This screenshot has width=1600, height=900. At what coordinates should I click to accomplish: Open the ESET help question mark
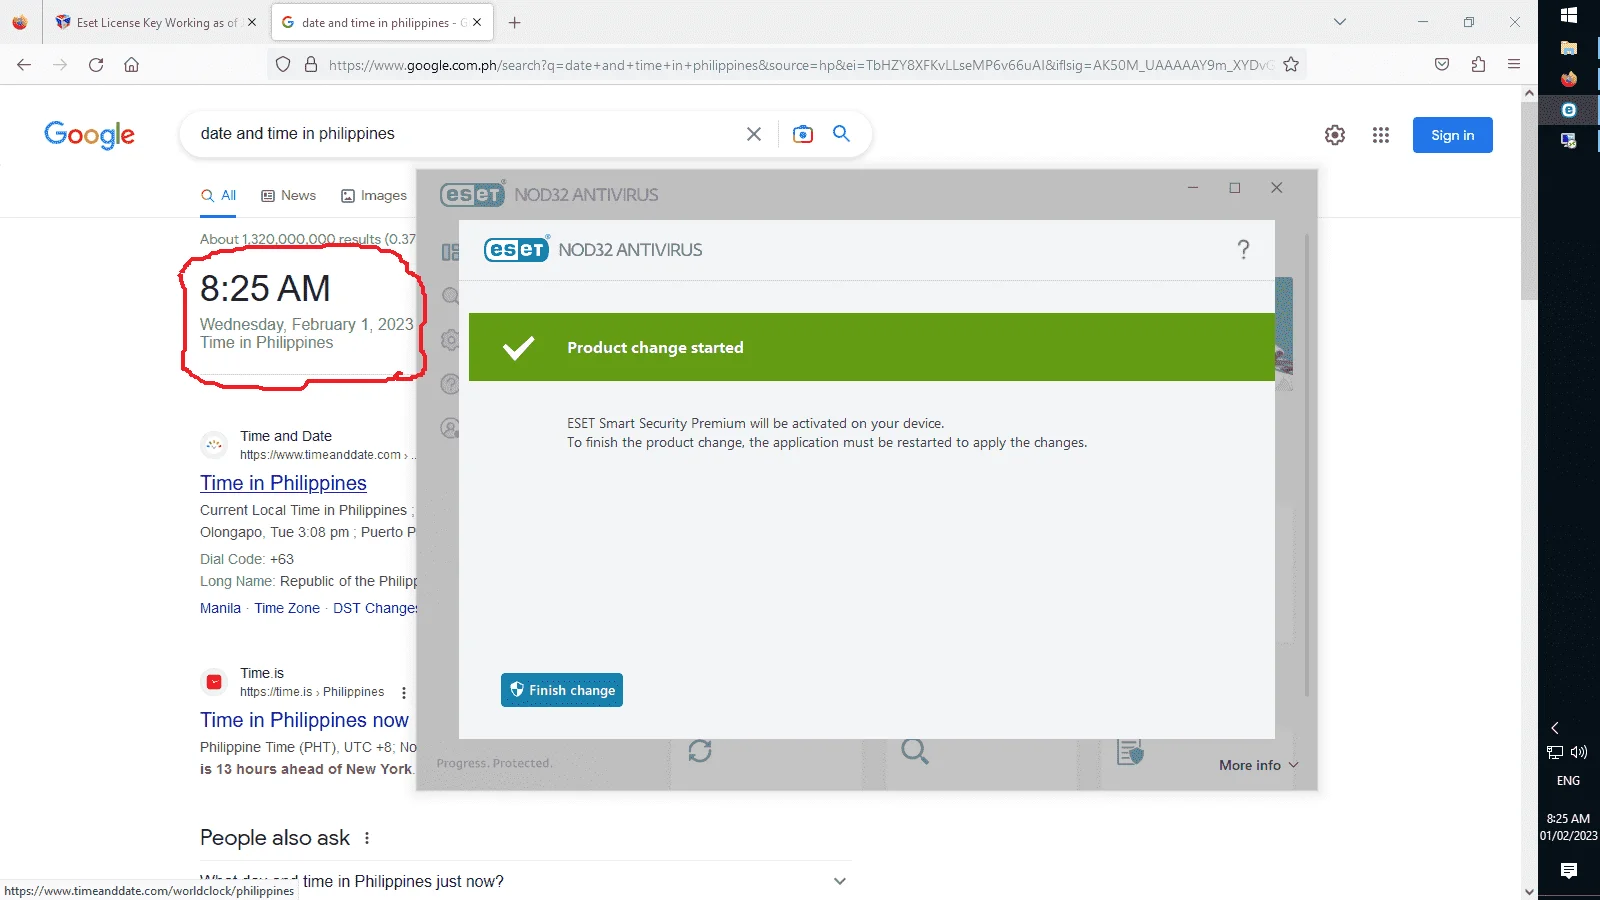1243,250
